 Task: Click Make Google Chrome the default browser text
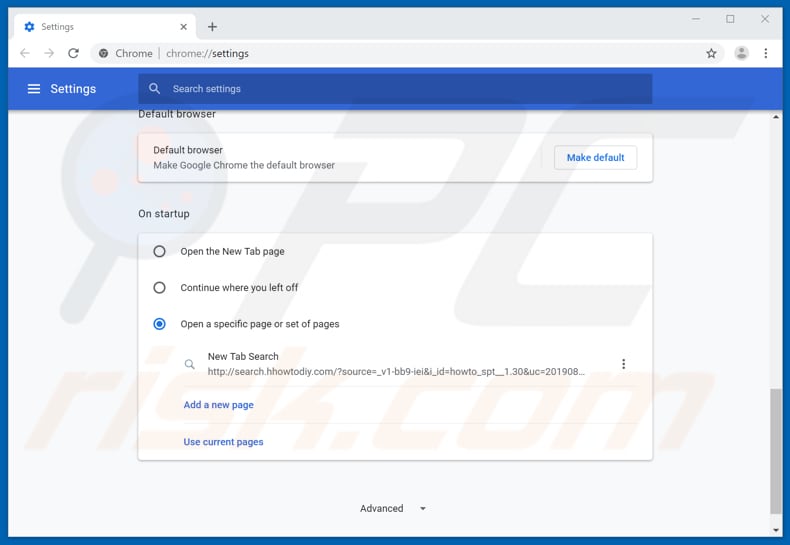point(244,165)
